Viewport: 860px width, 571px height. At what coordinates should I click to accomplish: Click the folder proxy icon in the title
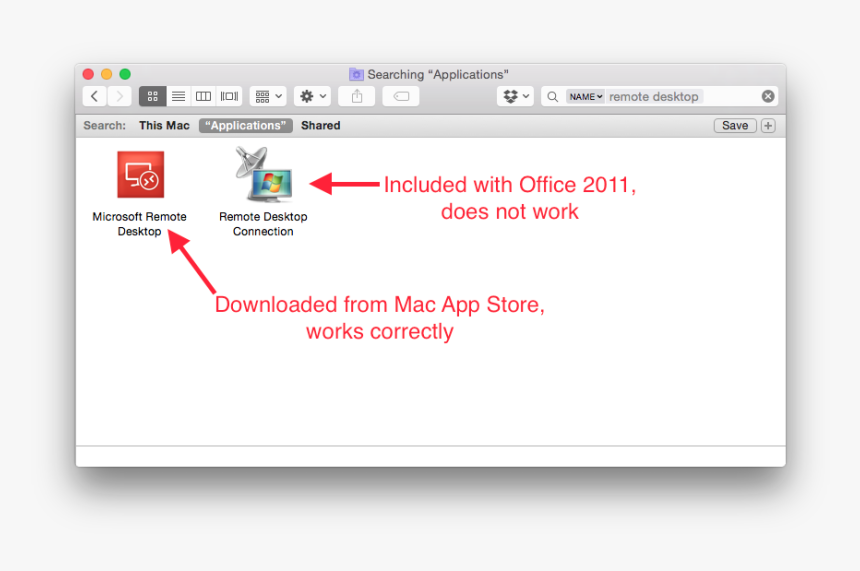357,74
